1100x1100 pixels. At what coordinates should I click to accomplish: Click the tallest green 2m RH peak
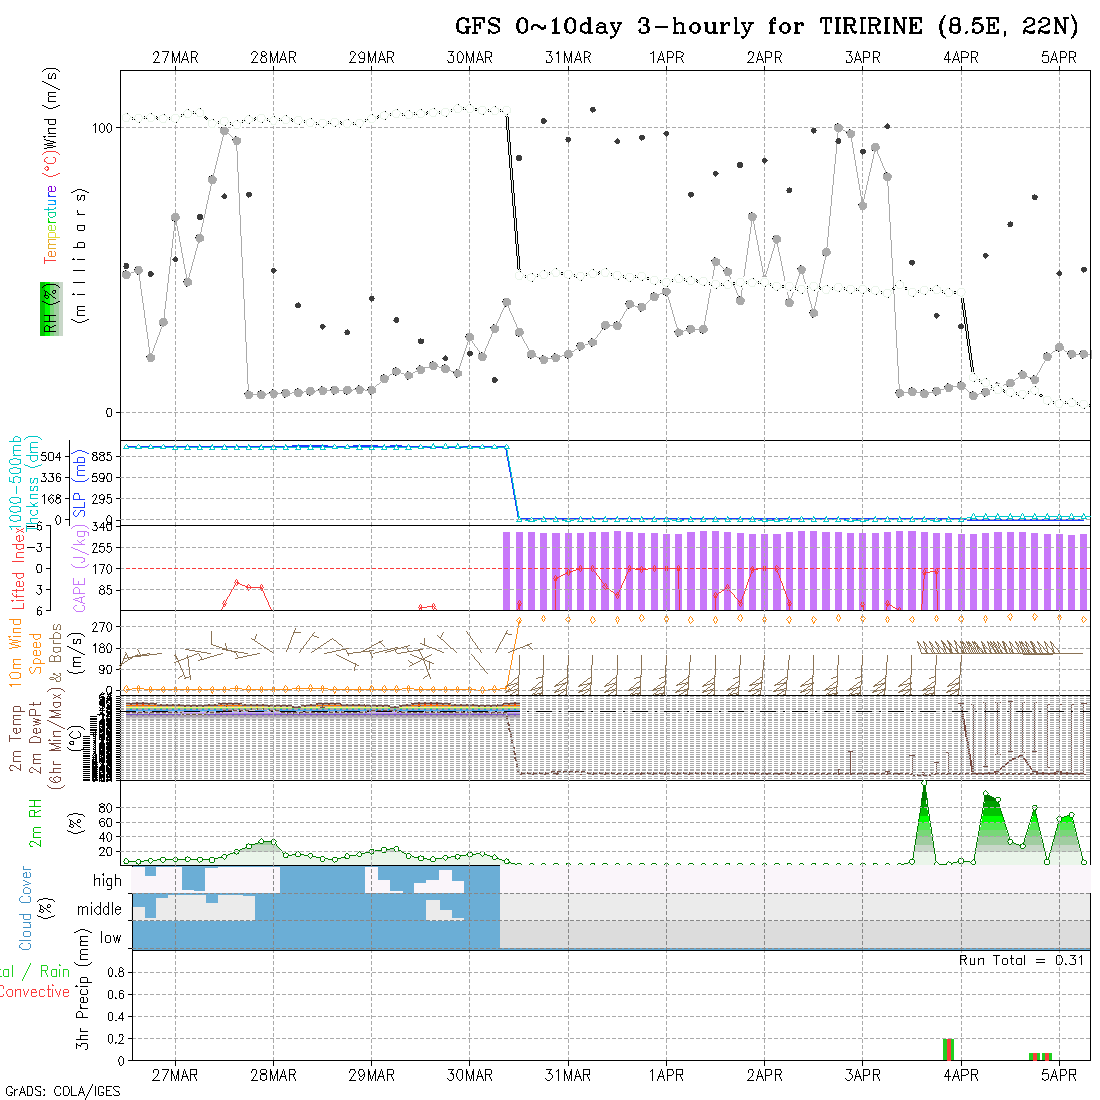coord(924,800)
